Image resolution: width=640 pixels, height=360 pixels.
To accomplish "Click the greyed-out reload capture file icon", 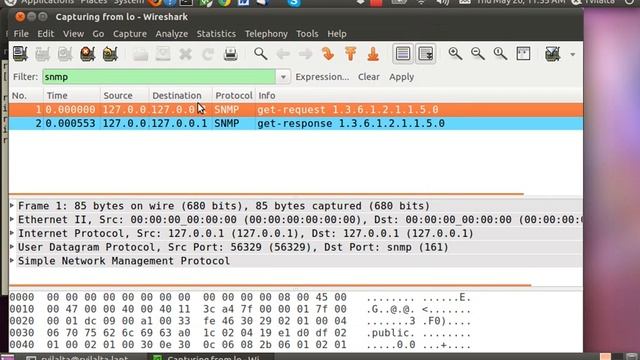I will tap(208, 54).
